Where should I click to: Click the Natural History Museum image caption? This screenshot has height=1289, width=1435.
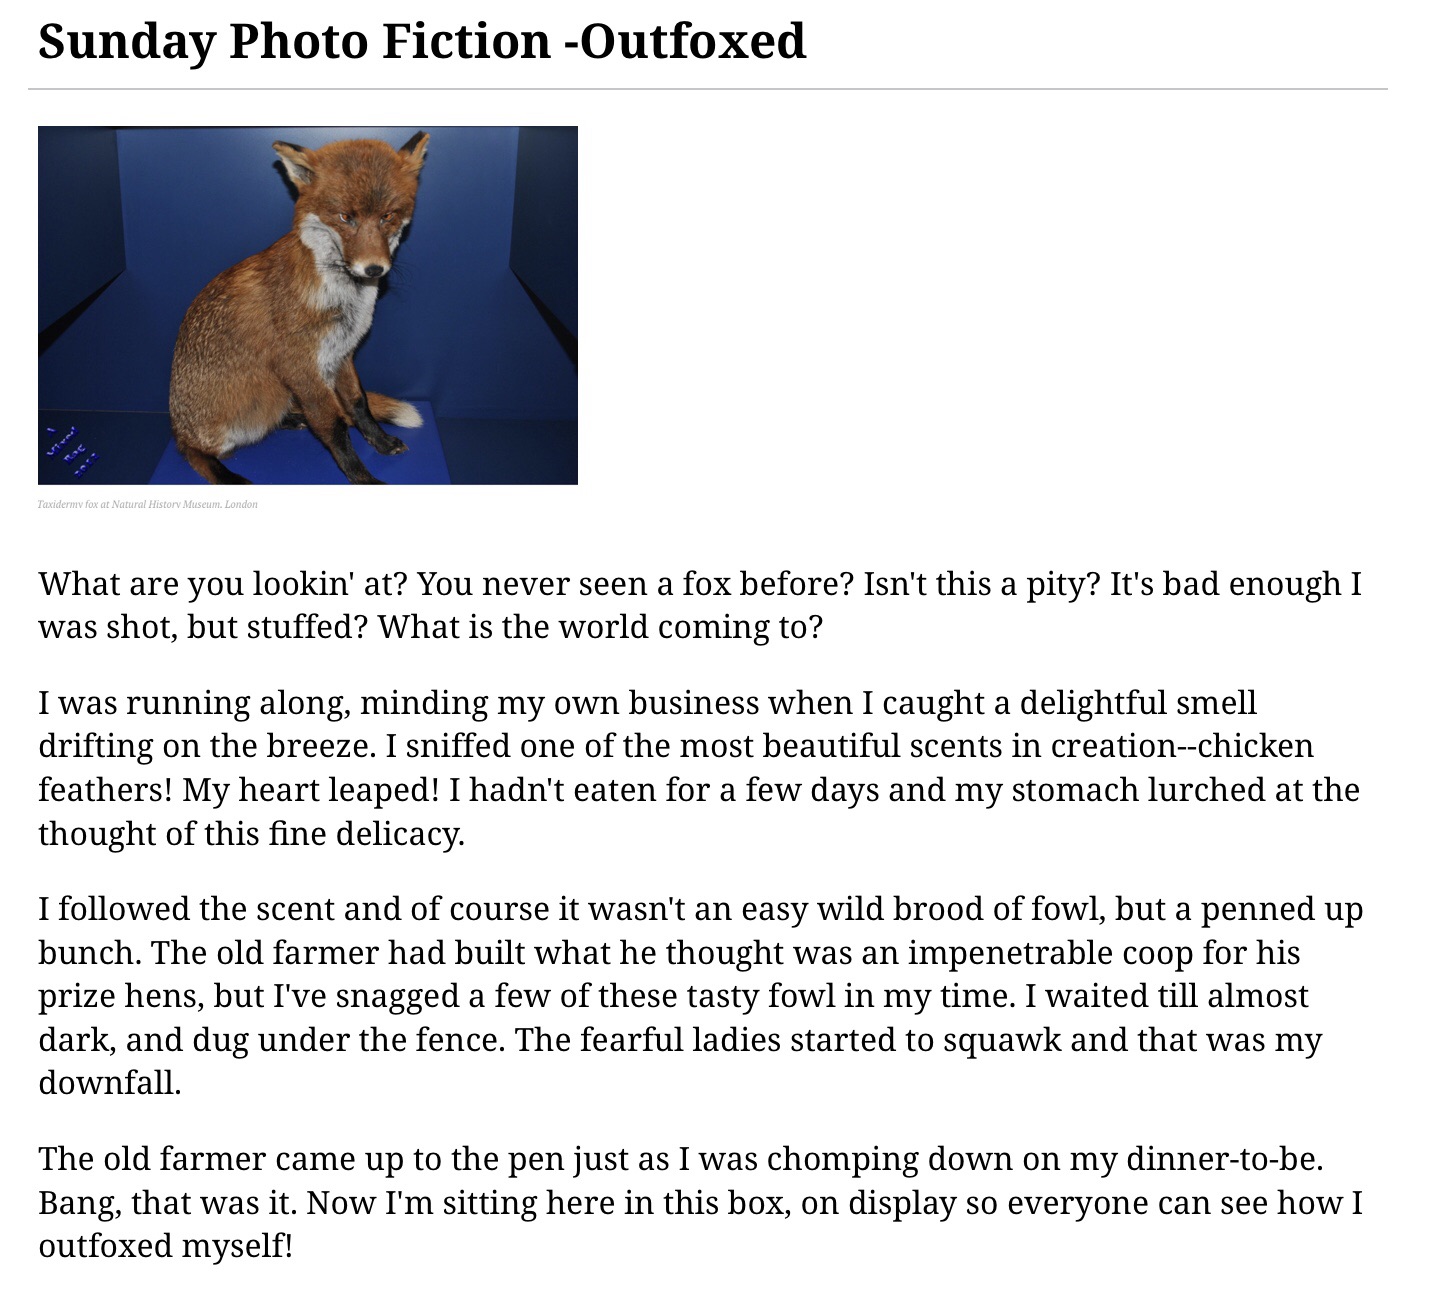coord(147,505)
